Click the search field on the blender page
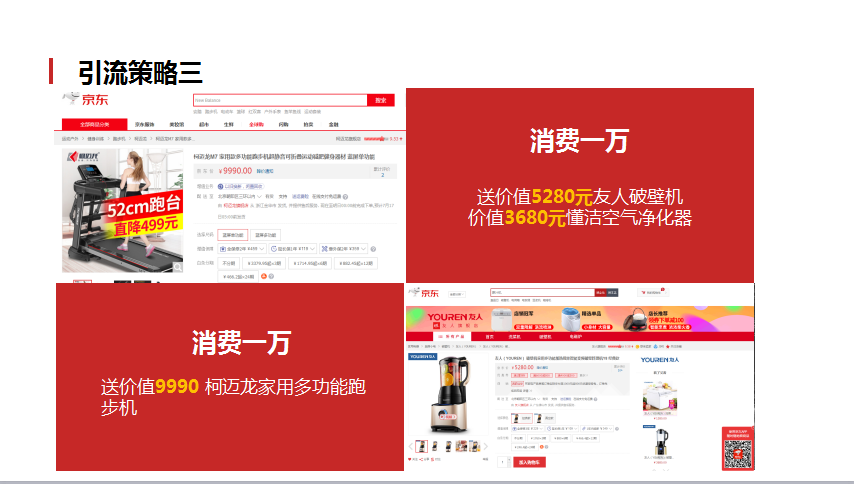 pyautogui.click(x=542, y=292)
